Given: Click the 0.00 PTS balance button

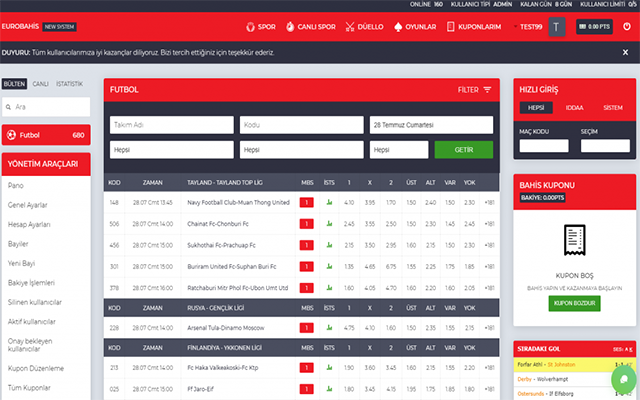Looking at the screenshot, I should tap(594, 28).
